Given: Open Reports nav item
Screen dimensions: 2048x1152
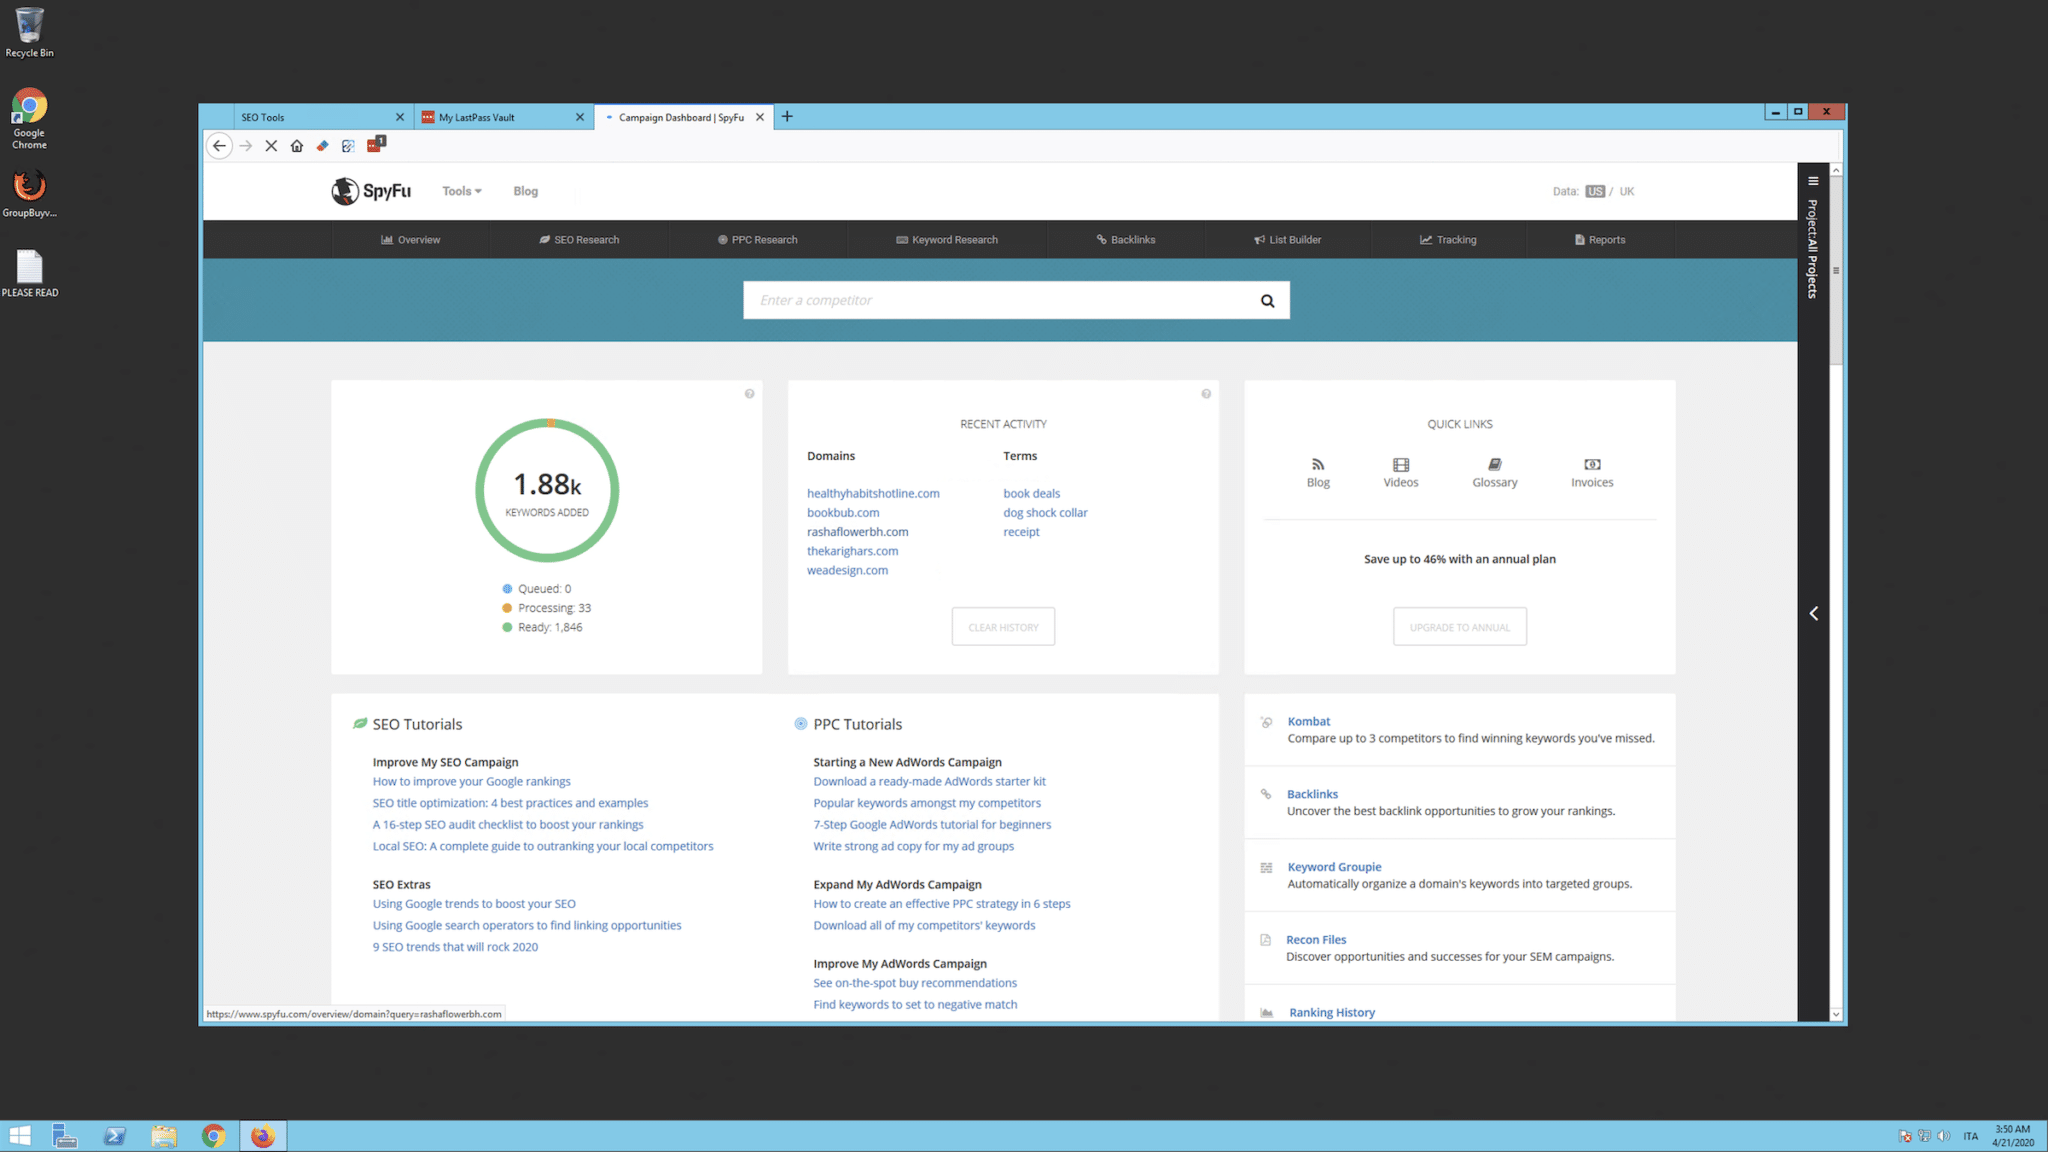Looking at the screenshot, I should click(1600, 240).
